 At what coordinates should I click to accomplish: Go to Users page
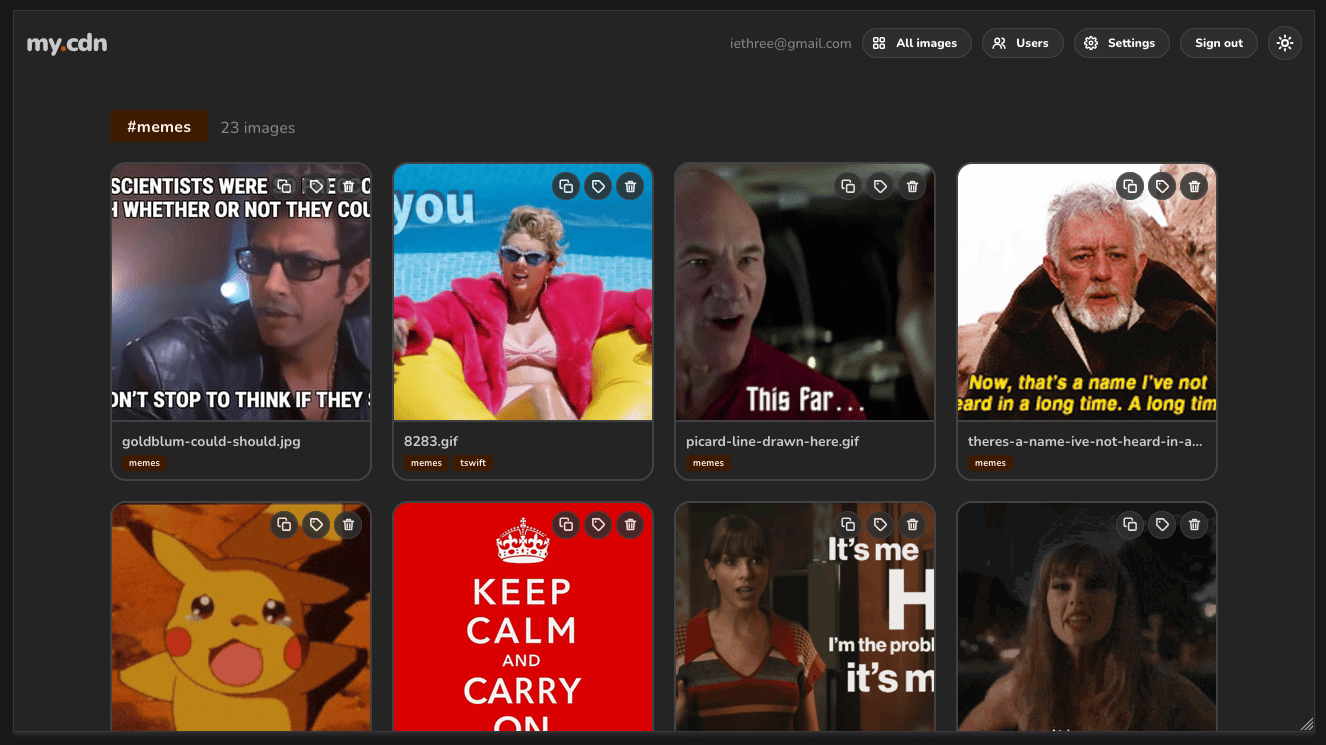click(1022, 43)
